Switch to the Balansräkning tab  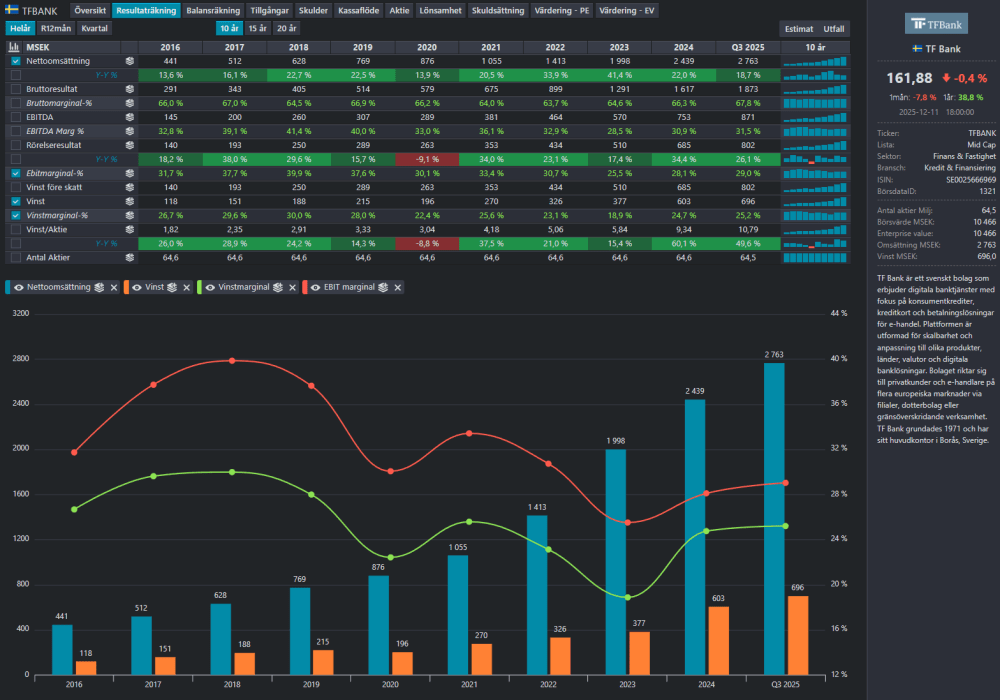[213, 10]
